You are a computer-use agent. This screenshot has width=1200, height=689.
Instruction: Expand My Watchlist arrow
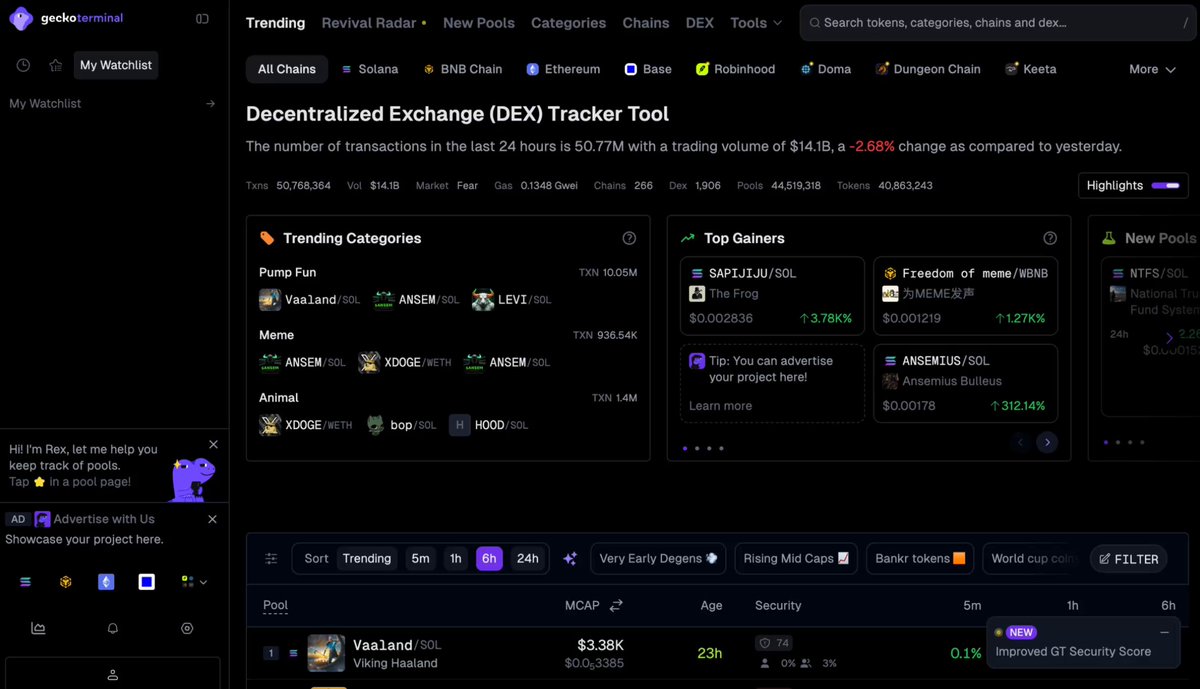tap(210, 104)
